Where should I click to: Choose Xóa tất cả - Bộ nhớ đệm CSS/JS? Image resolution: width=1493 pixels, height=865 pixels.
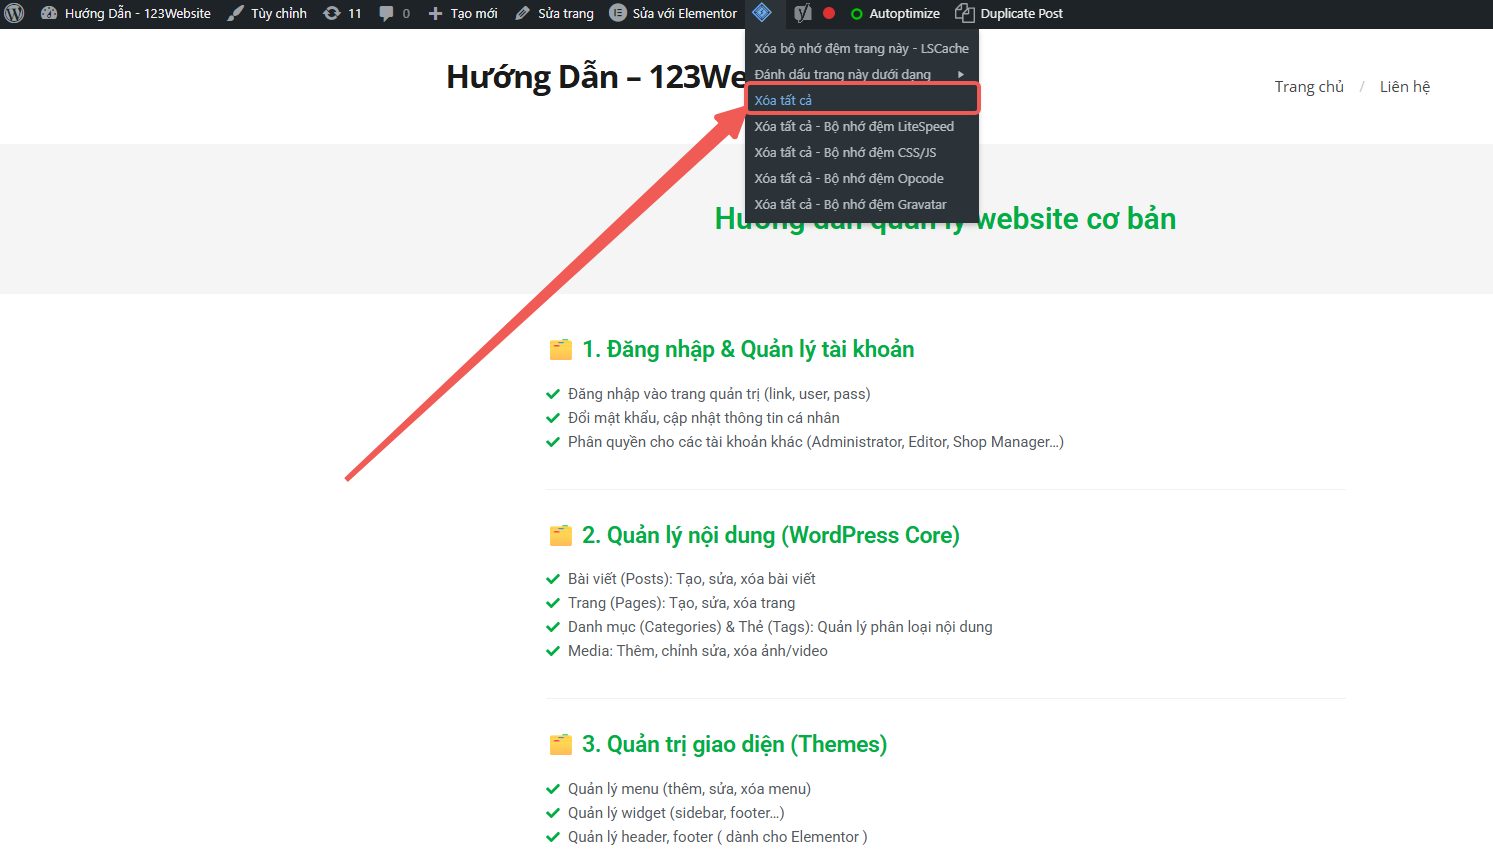pos(845,152)
